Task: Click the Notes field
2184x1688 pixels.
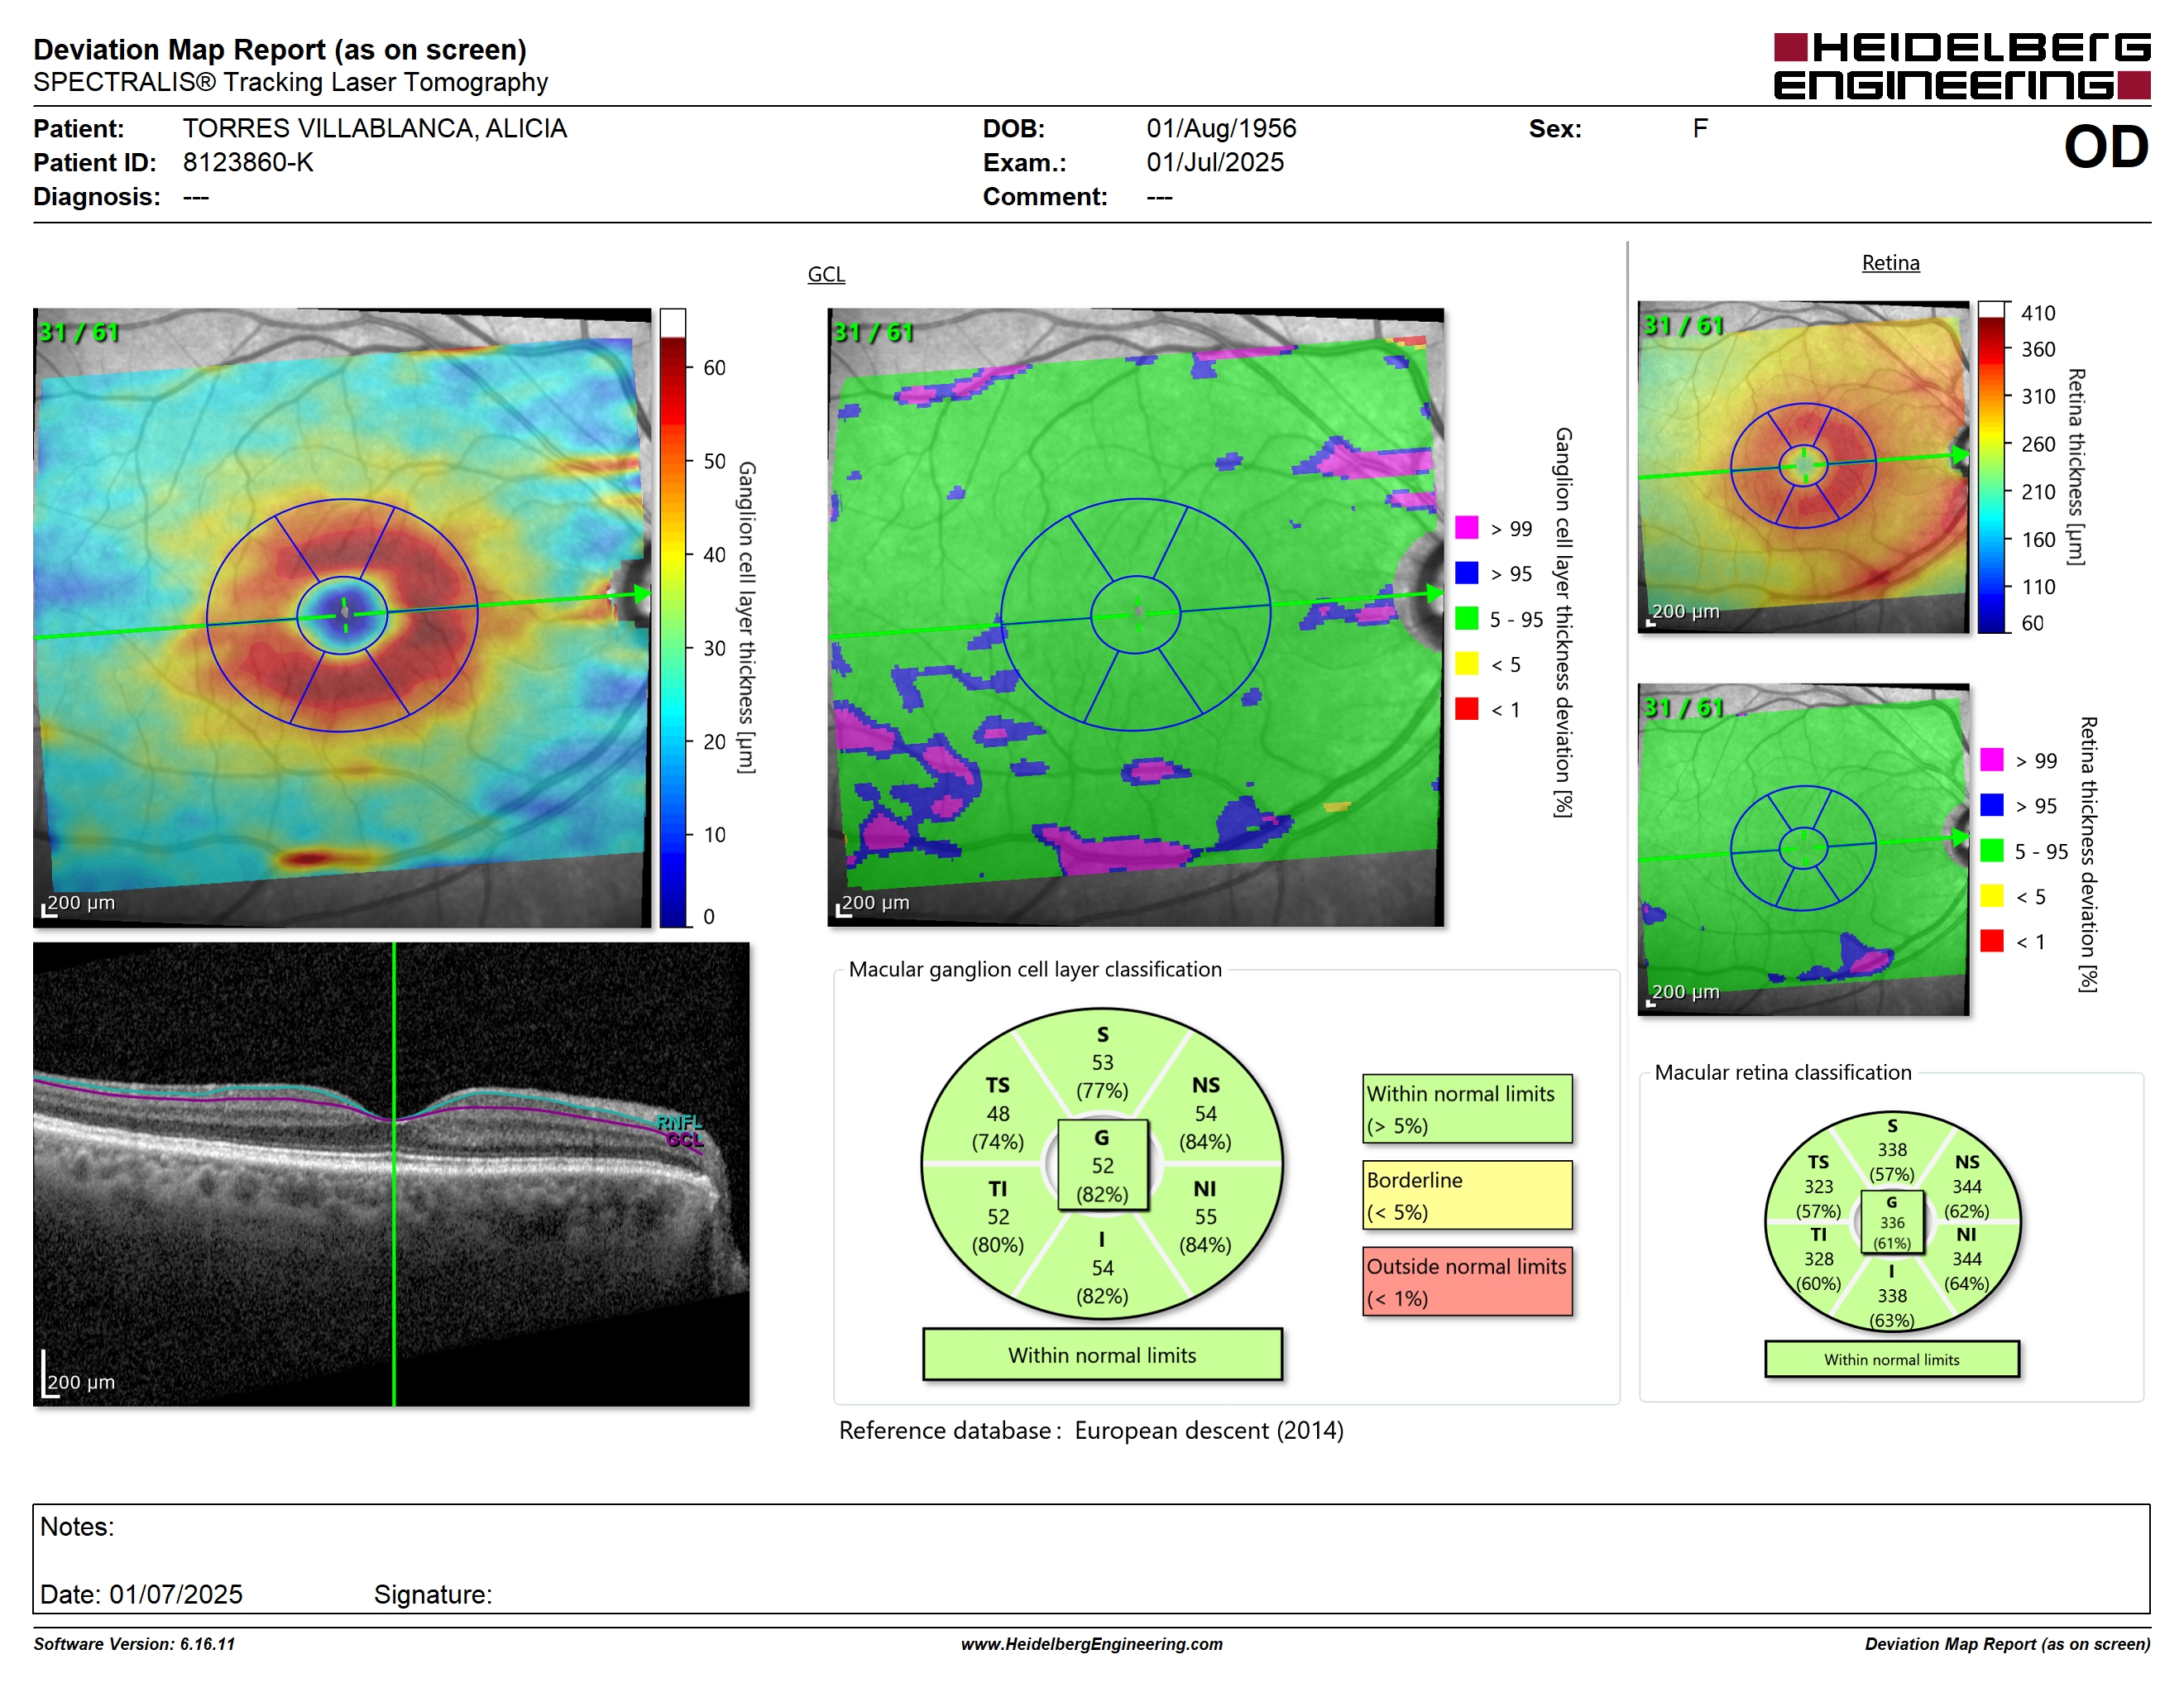Action: [1091, 1558]
